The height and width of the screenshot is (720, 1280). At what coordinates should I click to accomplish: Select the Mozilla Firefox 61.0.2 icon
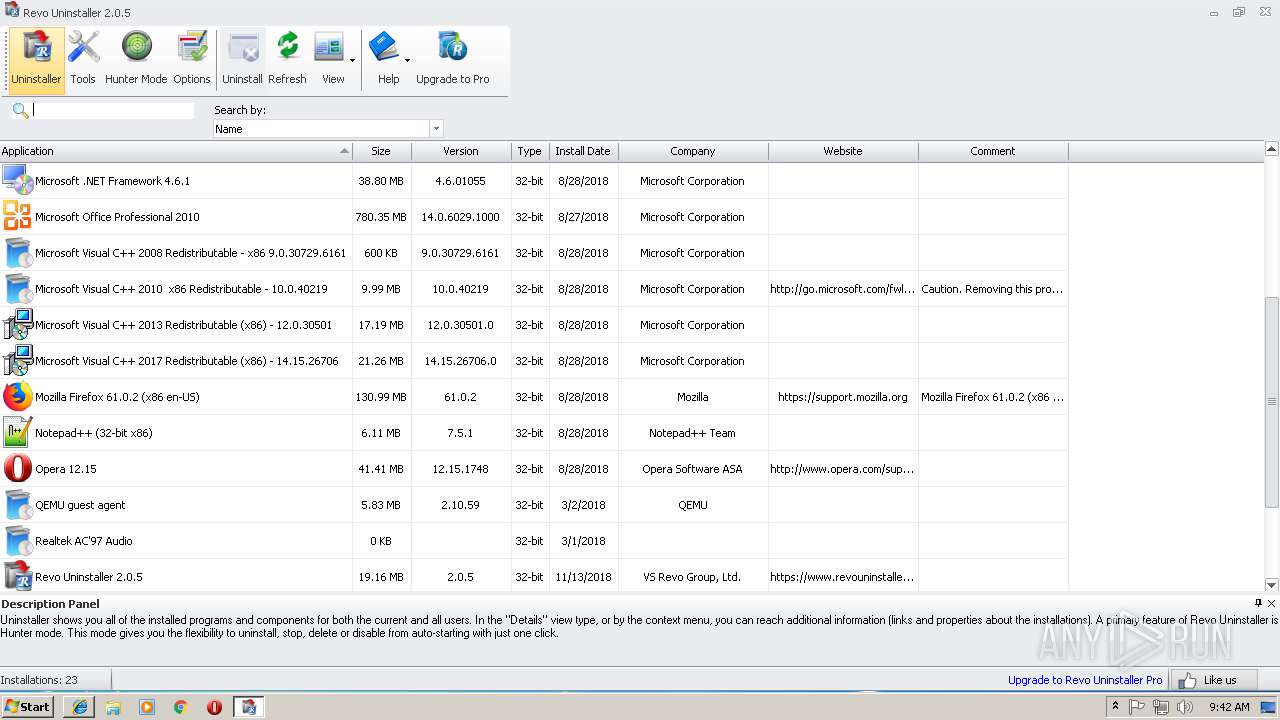click(x=17, y=397)
